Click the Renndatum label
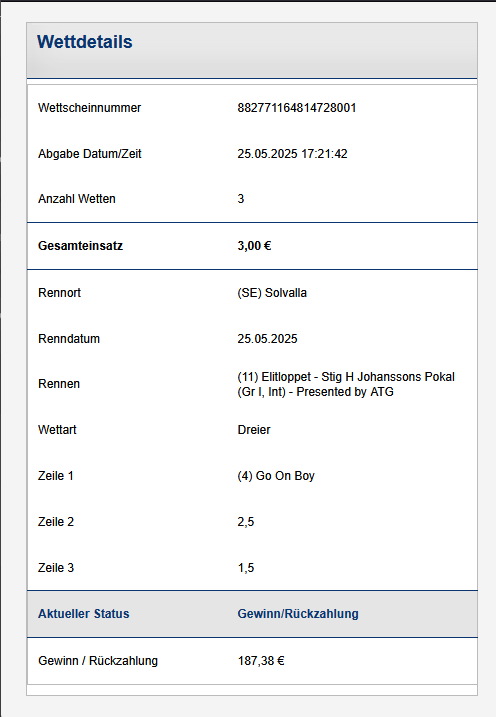Viewport: 496px width, 717px height. click(x=69, y=339)
